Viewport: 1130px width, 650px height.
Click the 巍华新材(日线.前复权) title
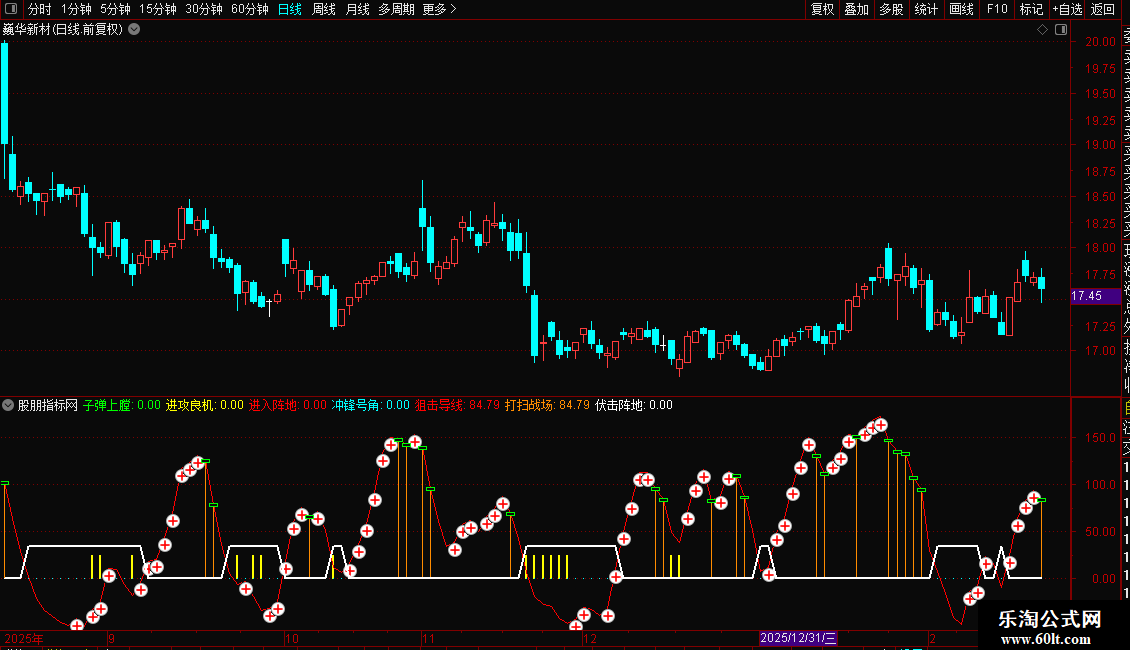pyautogui.click(x=63, y=30)
